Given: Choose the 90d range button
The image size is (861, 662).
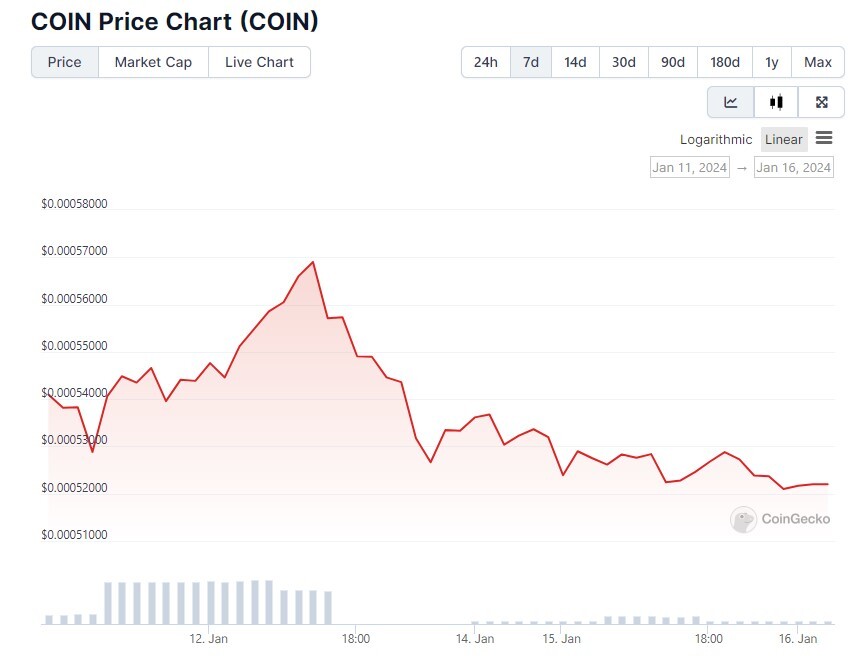Looking at the screenshot, I should 673,62.
